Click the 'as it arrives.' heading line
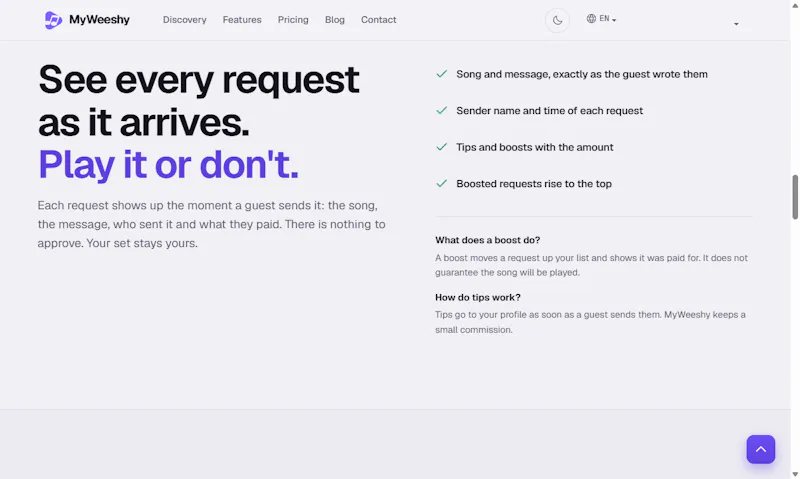 (143, 122)
